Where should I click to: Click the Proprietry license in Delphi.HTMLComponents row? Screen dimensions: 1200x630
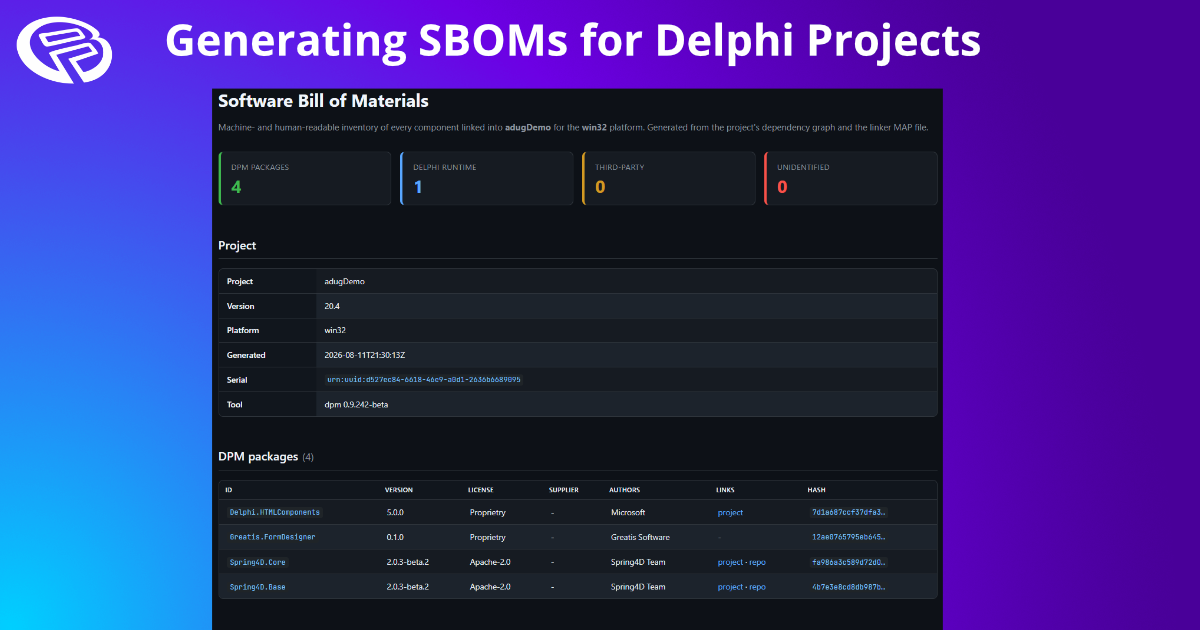(487, 512)
